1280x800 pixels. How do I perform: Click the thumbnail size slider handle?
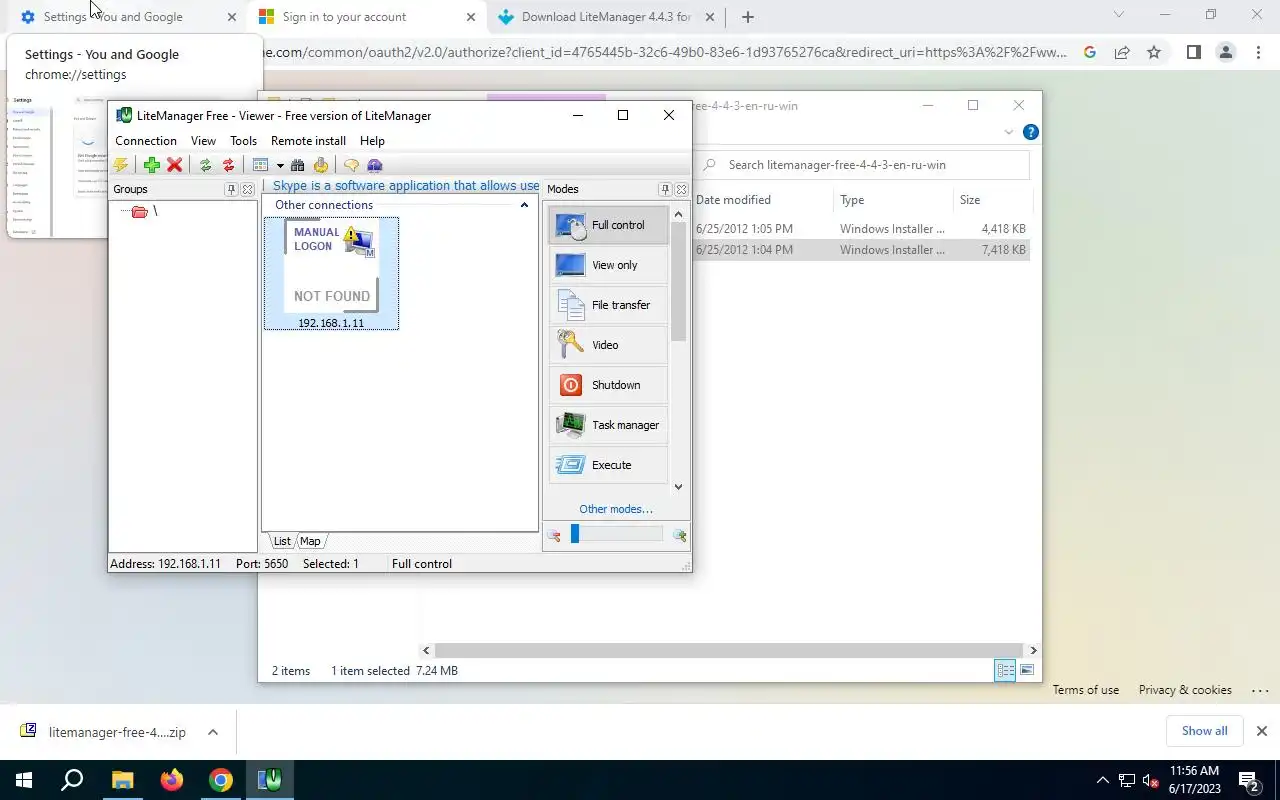click(575, 534)
